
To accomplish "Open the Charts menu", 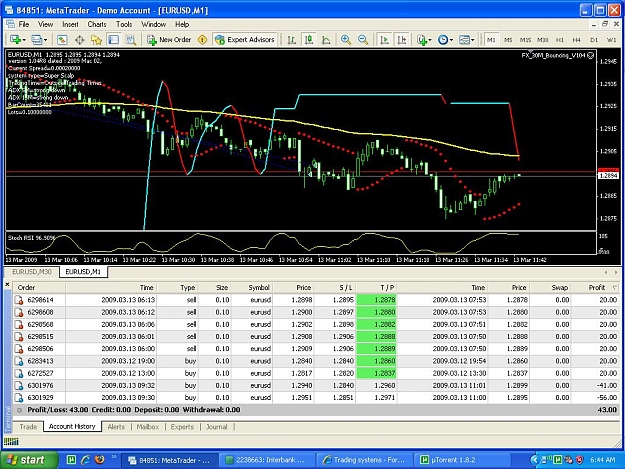I will pos(97,24).
